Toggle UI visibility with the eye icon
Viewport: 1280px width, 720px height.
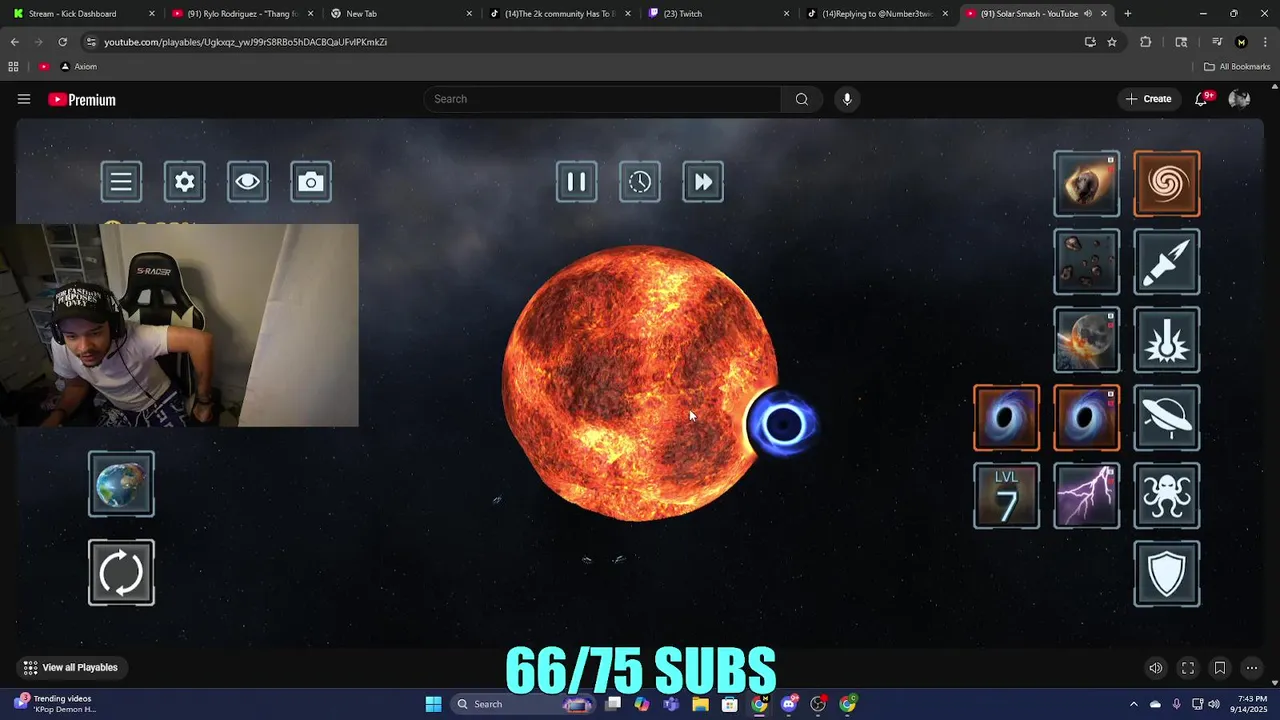pos(248,182)
